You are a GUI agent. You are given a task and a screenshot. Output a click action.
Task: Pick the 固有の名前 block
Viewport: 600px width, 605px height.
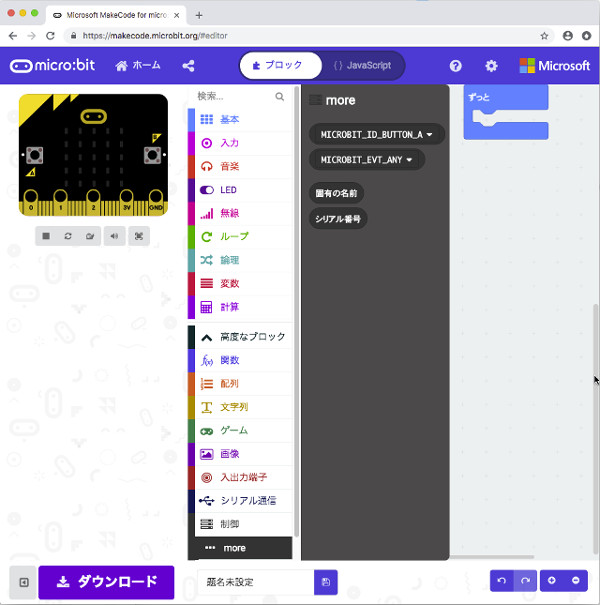click(x=336, y=193)
